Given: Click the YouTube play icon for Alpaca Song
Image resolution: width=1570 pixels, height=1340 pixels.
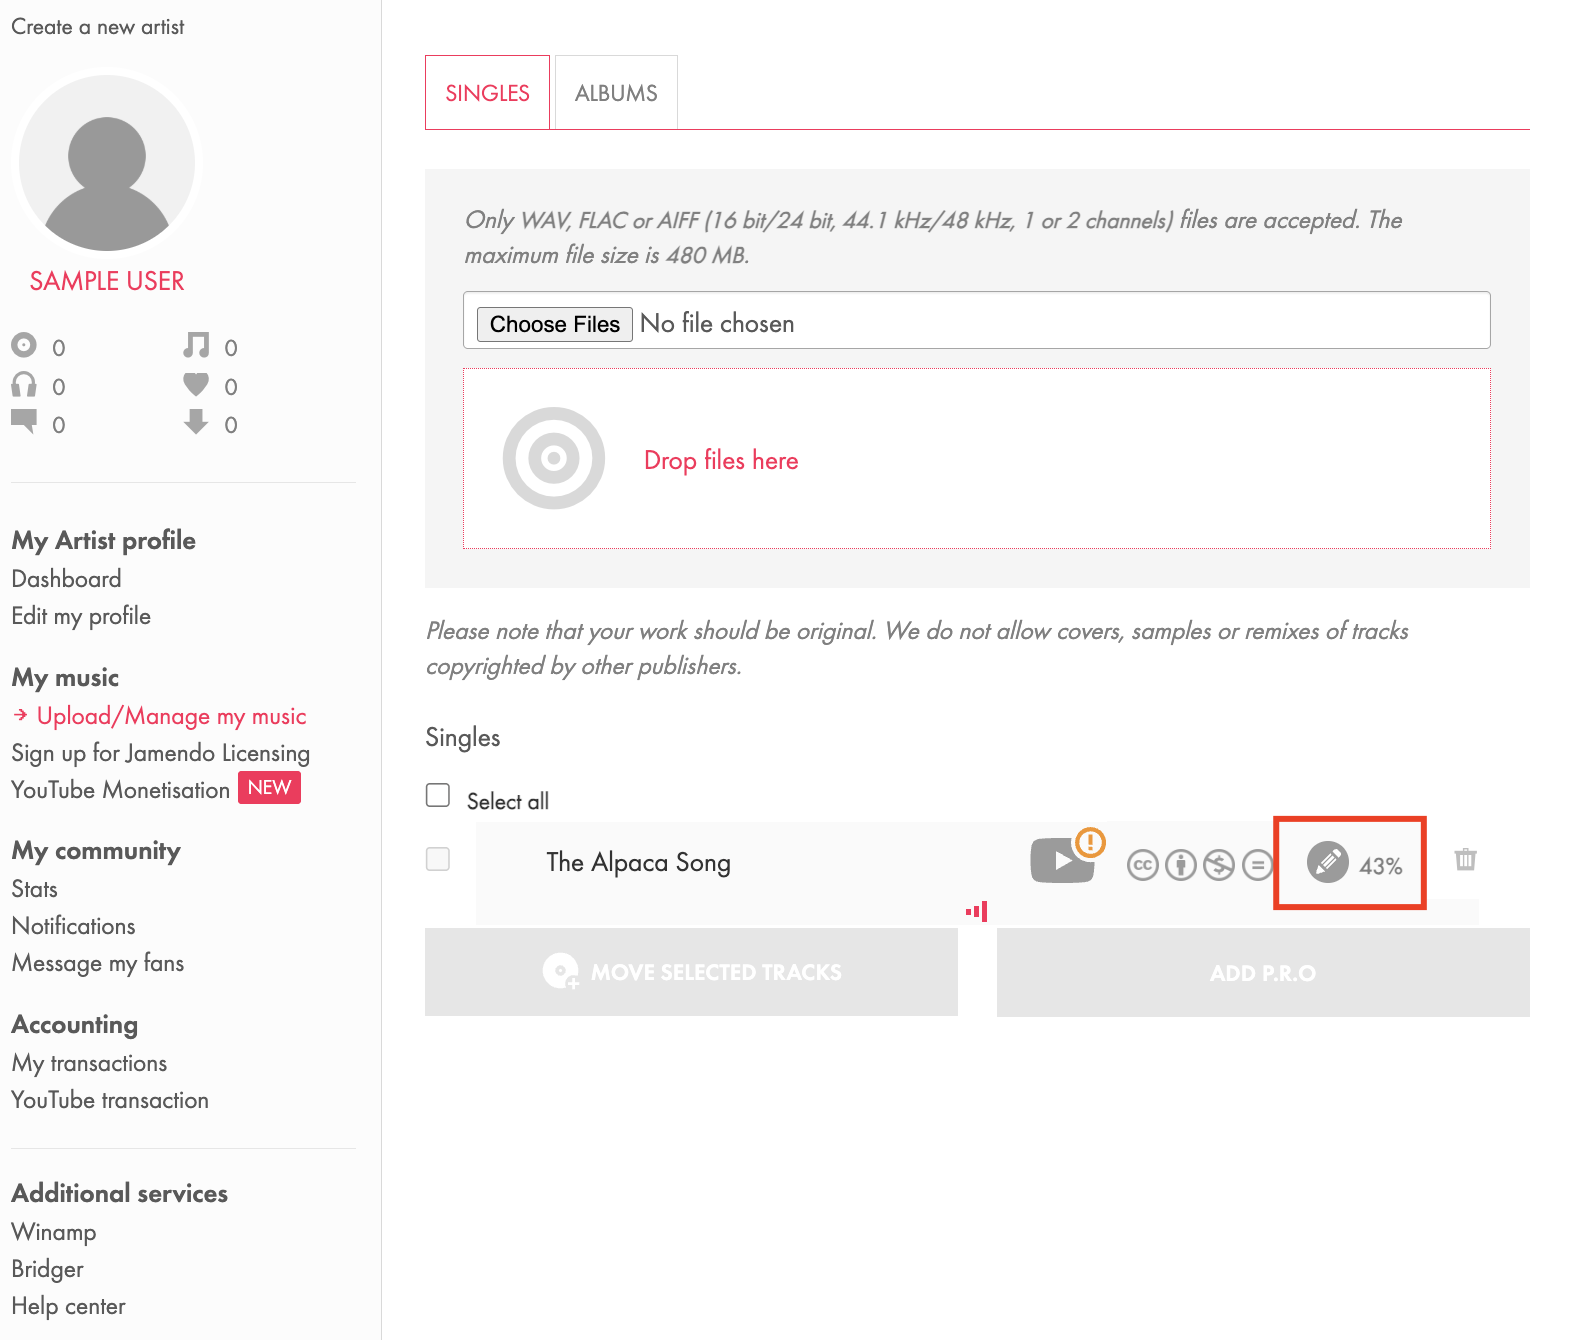Looking at the screenshot, I should (x=1062, y=861).
